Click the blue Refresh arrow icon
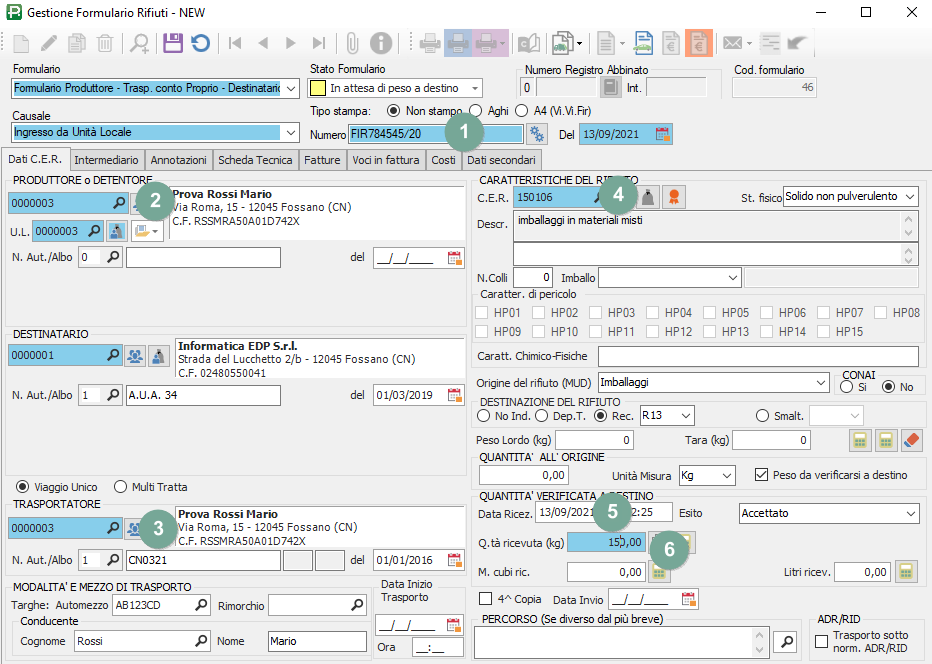Image resolution: width=932 pixels, height=664 pixels. point(200,43)
